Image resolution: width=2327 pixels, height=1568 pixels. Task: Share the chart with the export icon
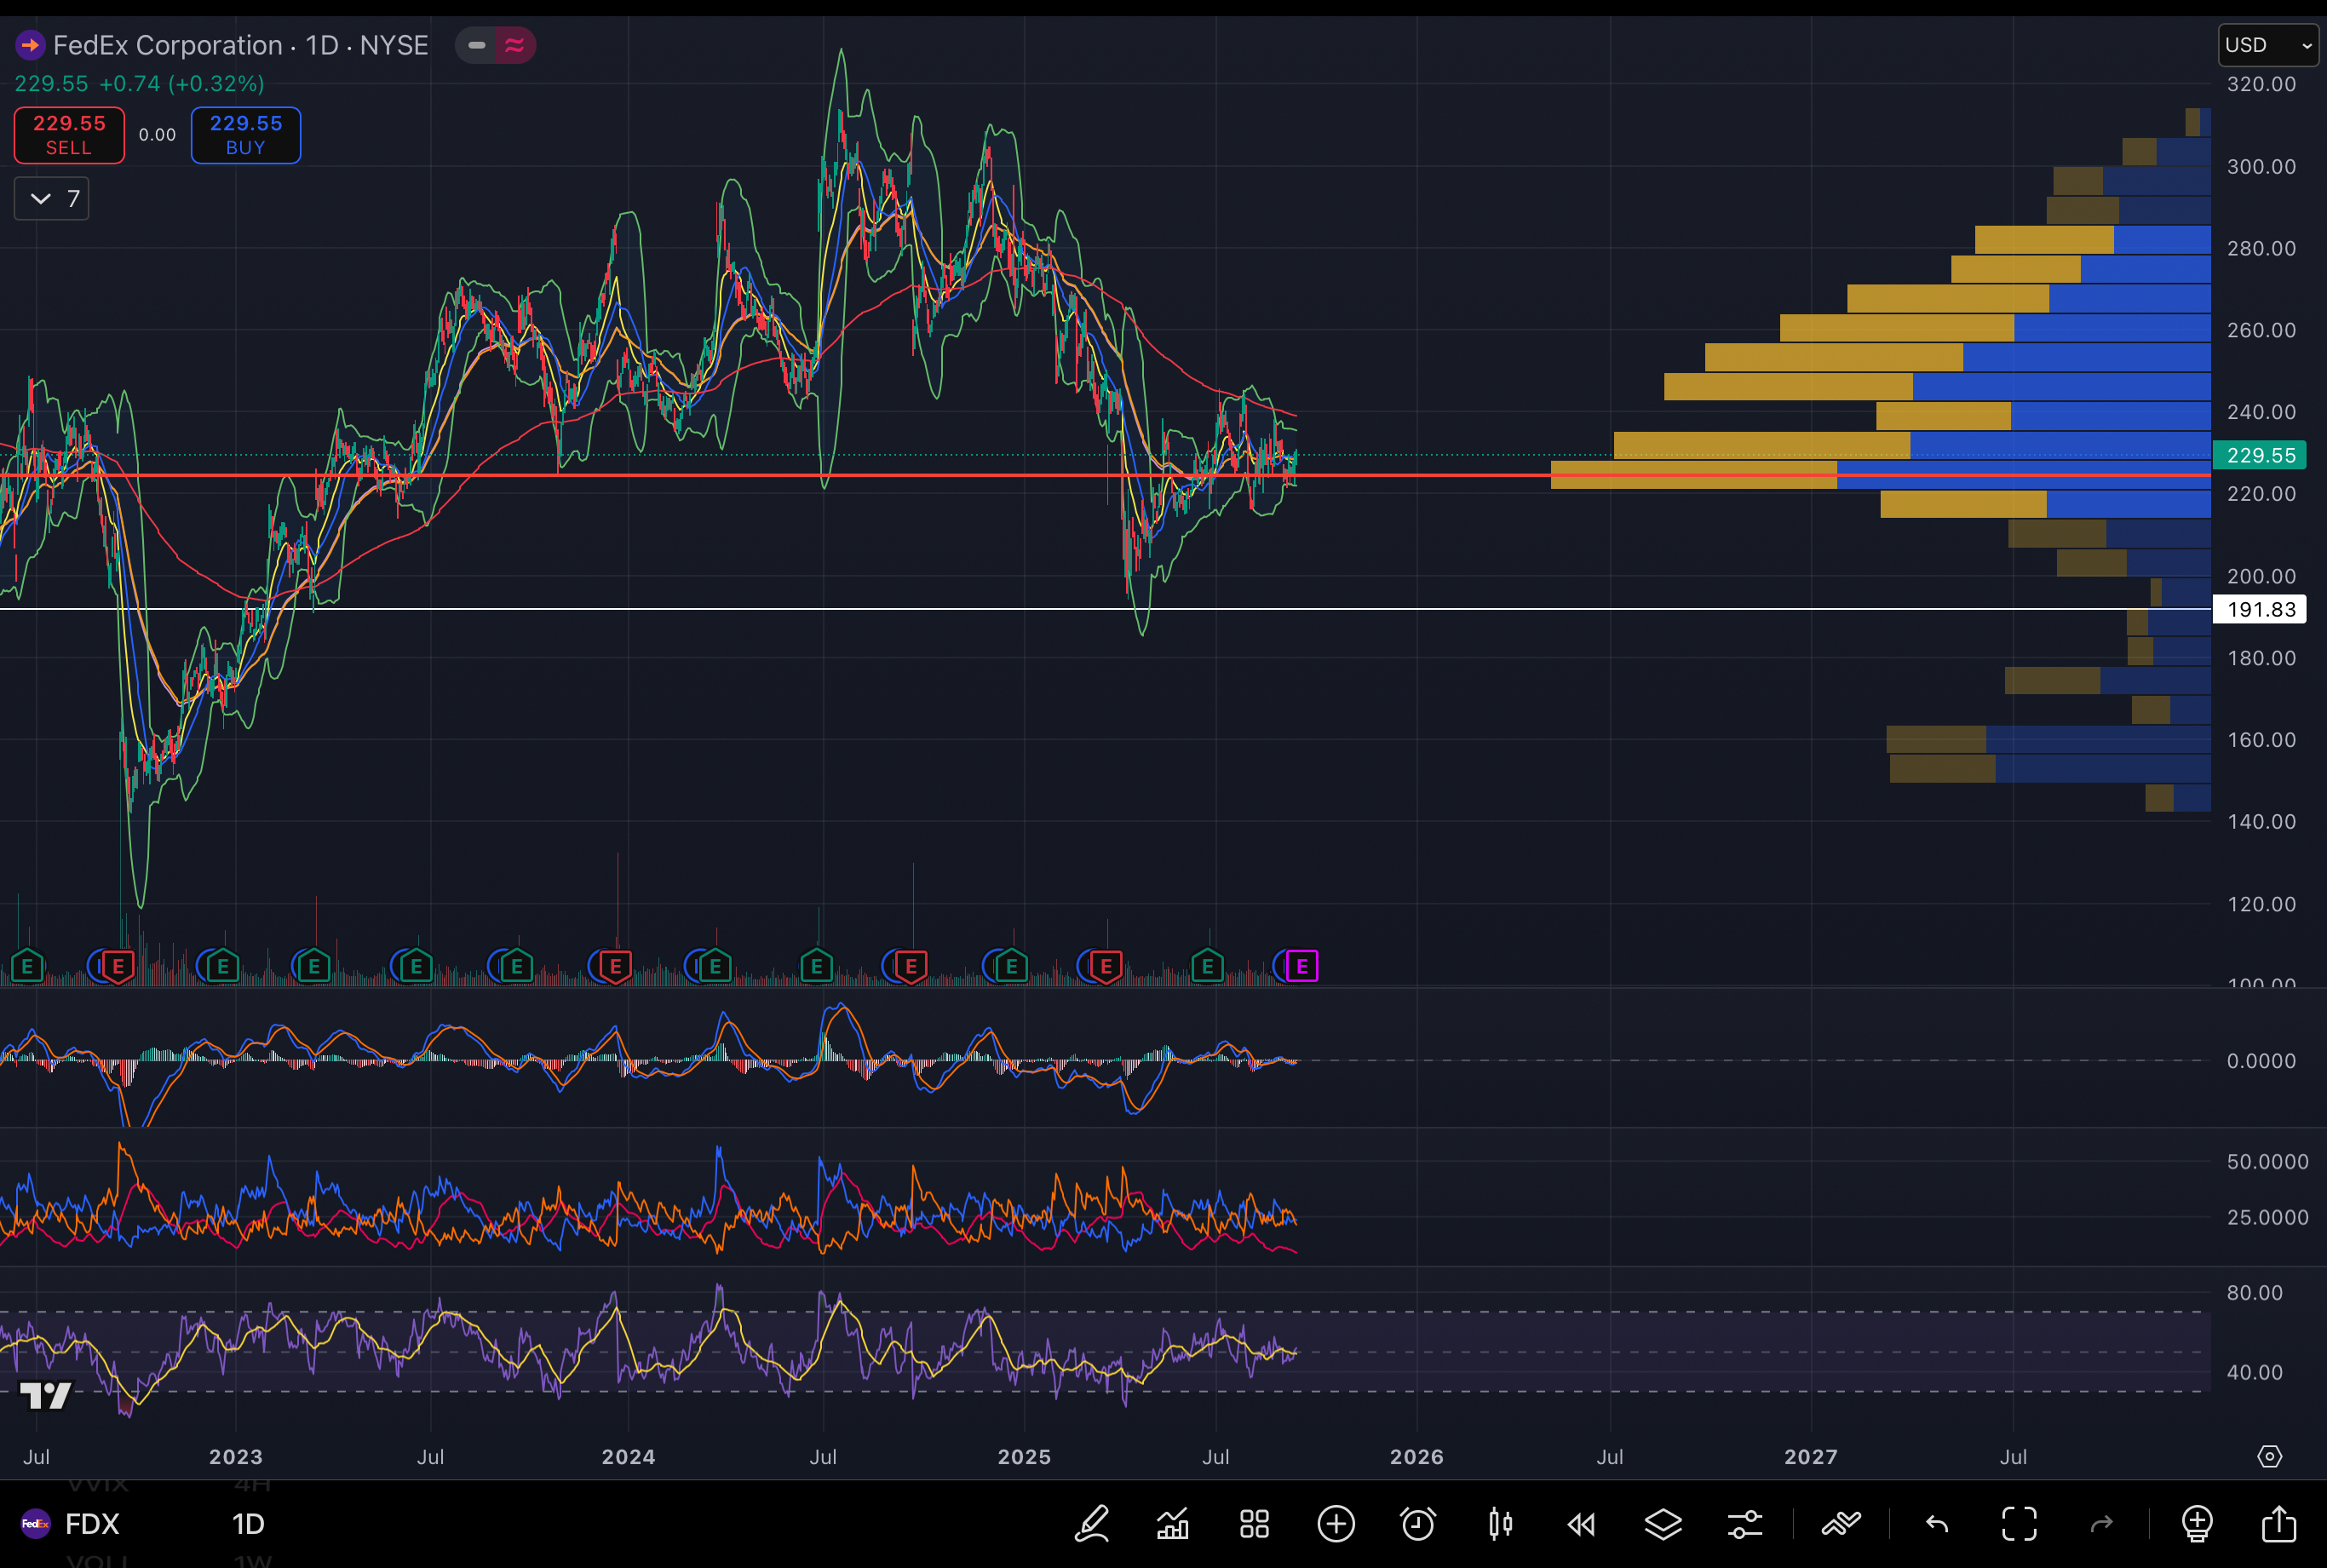[x=2279, y=1524]
